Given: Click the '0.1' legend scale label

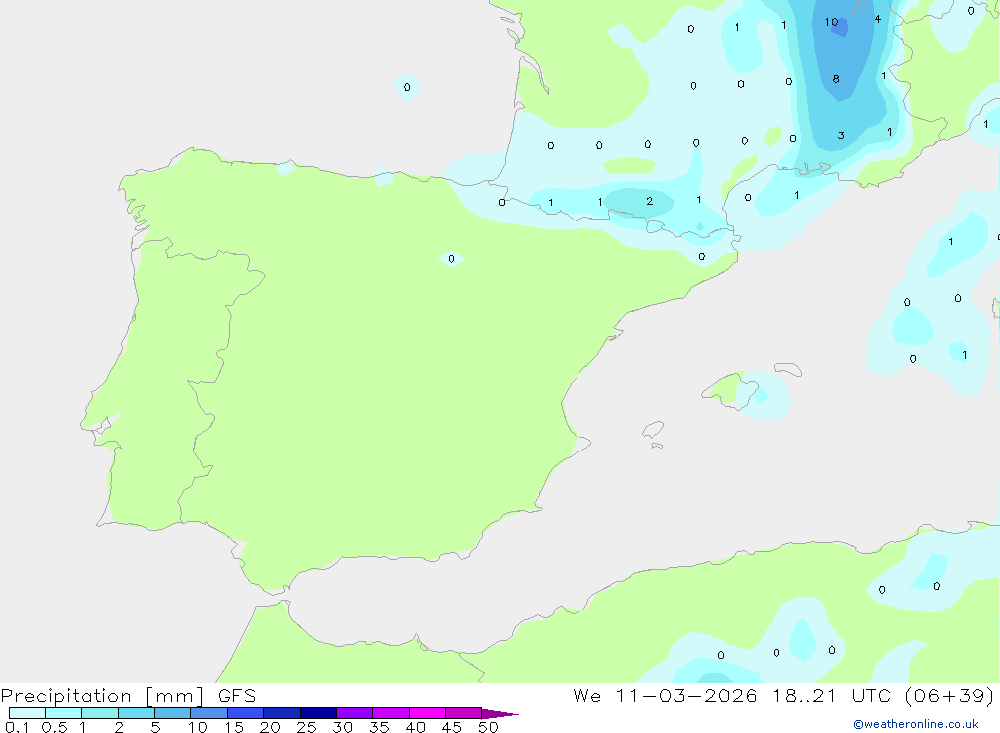Looking at the screenshot, I should pos(17,727).
